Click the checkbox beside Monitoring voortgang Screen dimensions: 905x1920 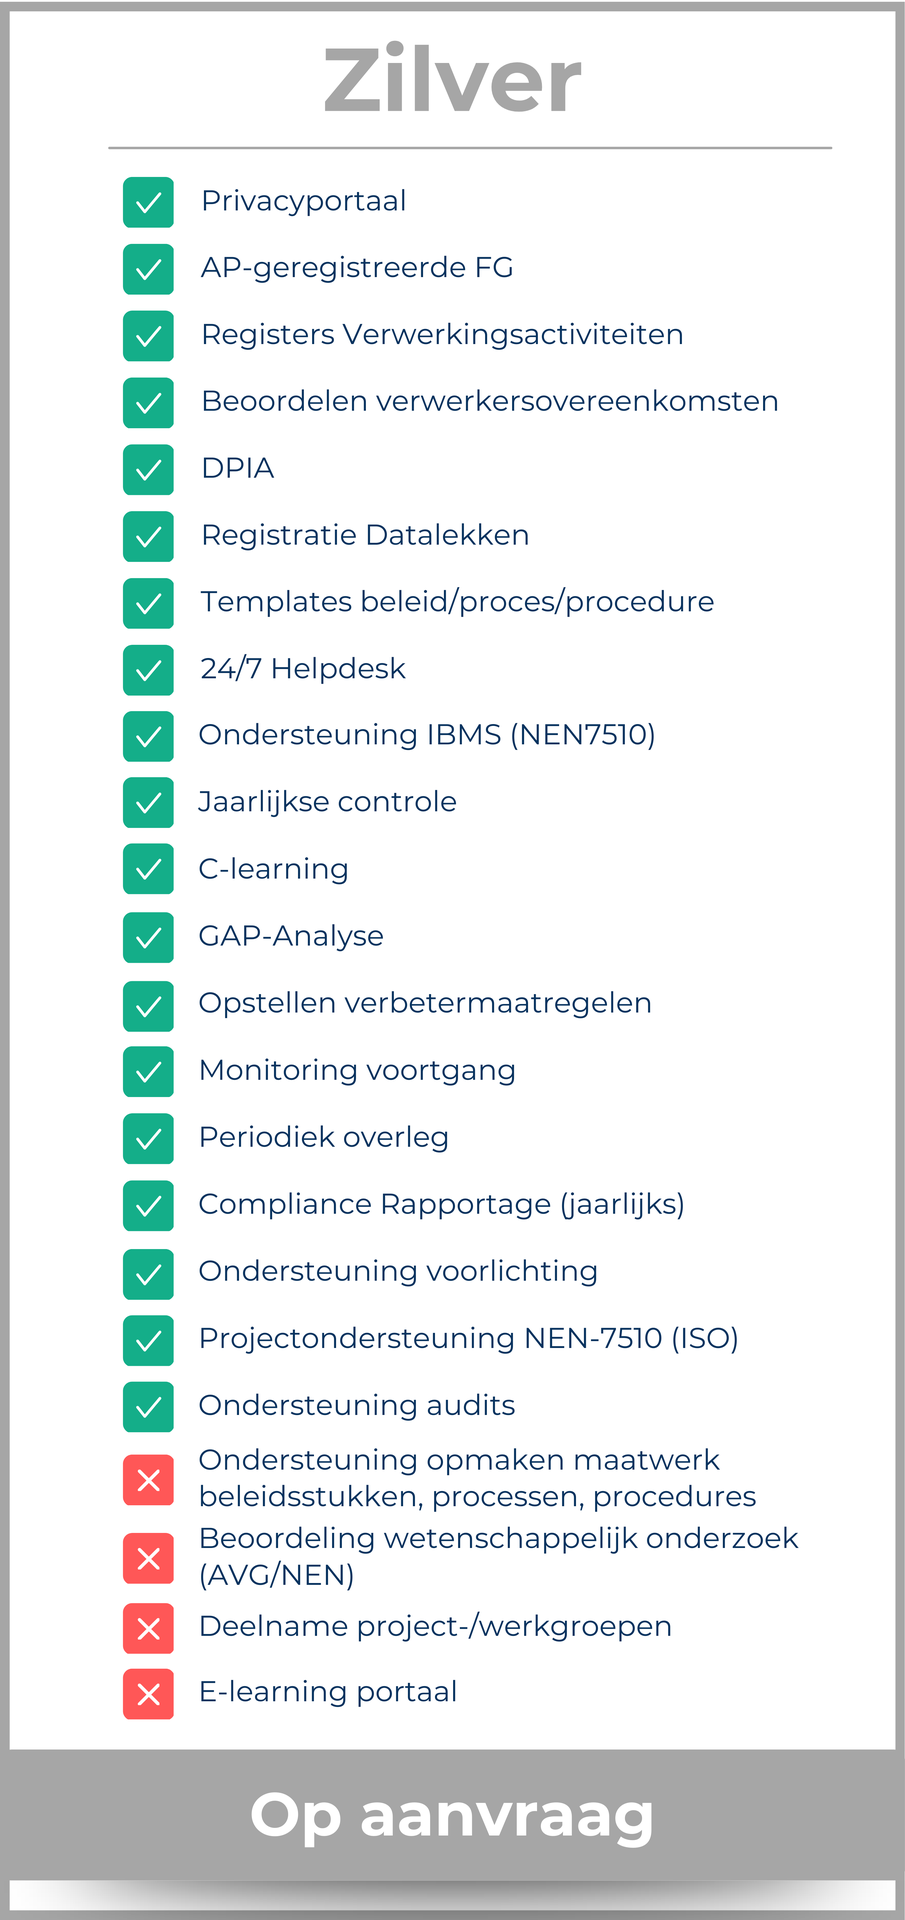tap(148, 1071)
